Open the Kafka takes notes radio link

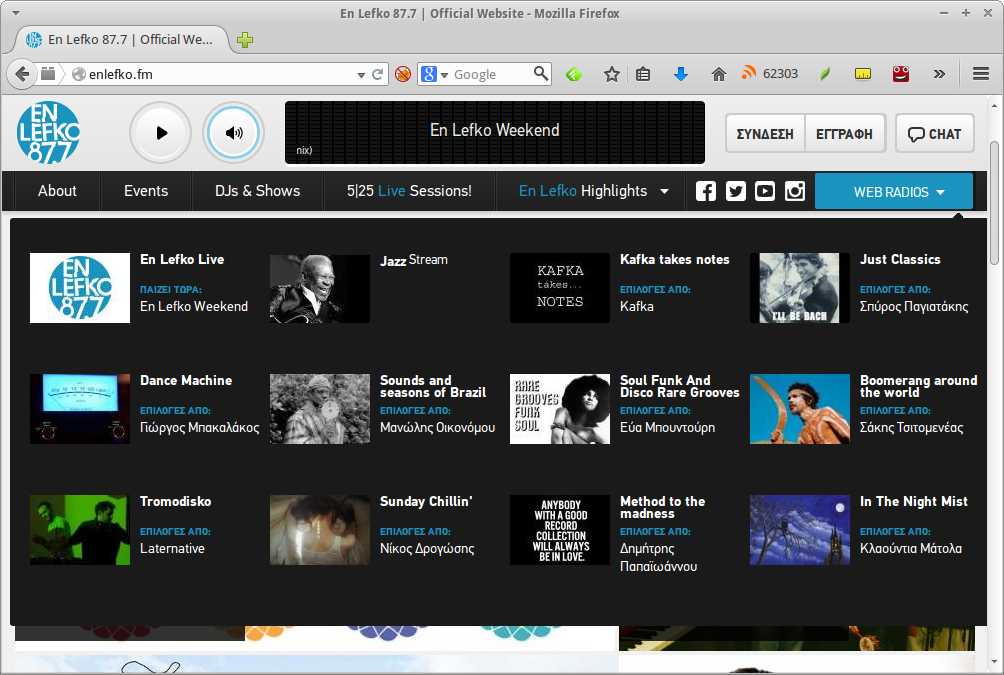[674, 259]
